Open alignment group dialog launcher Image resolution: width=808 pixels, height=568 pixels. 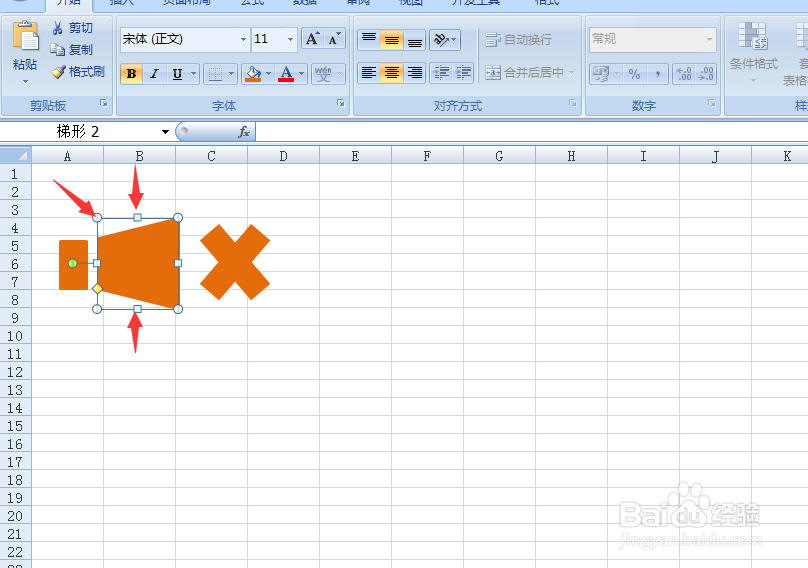pyautogui.click(x=573, y=103)
